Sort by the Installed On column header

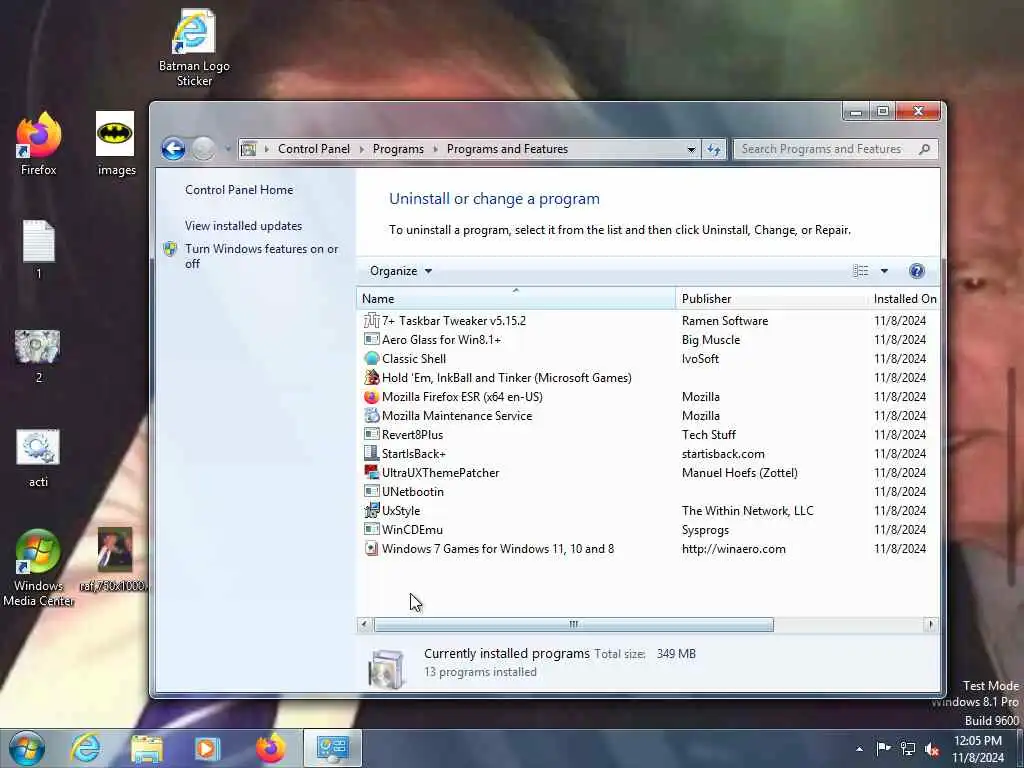pos(904,298)
